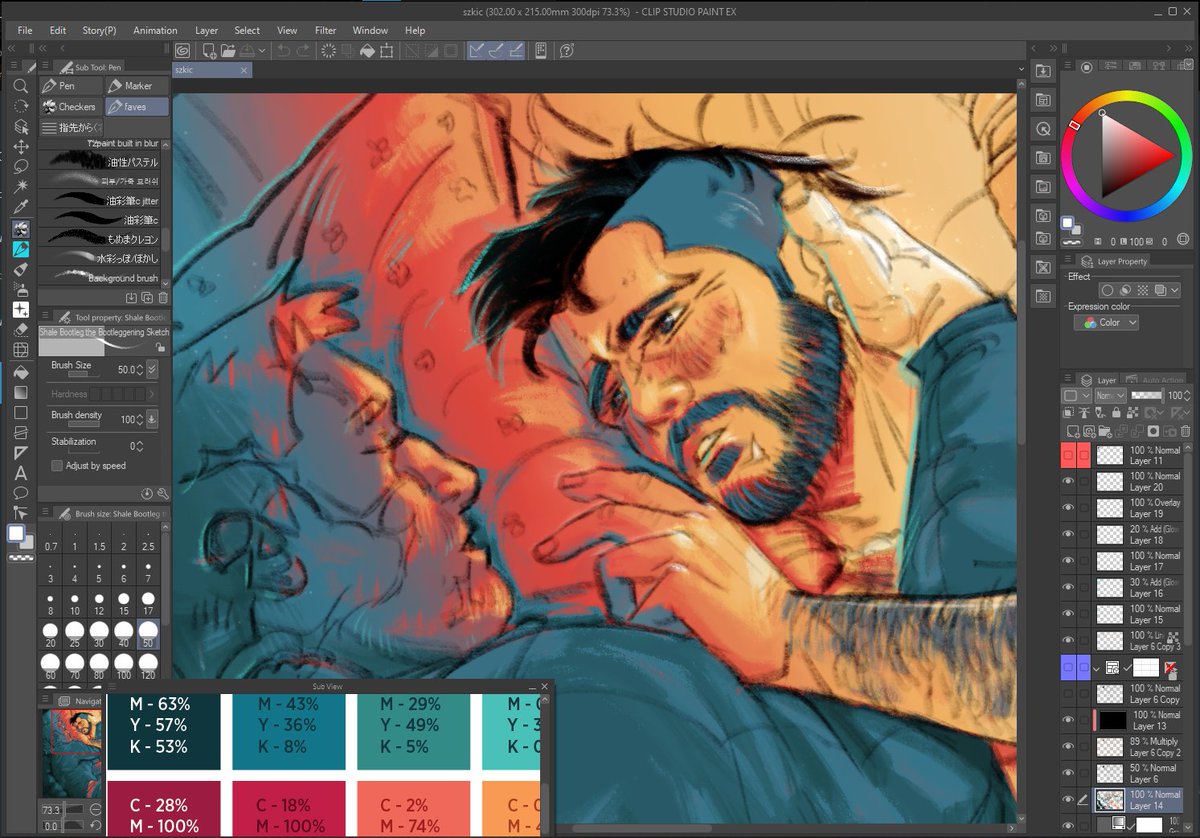Open the Save dropdown arrow in command bar
Image resolution: width=1200 pixels, height=838 pixels.
pos(262,50)
